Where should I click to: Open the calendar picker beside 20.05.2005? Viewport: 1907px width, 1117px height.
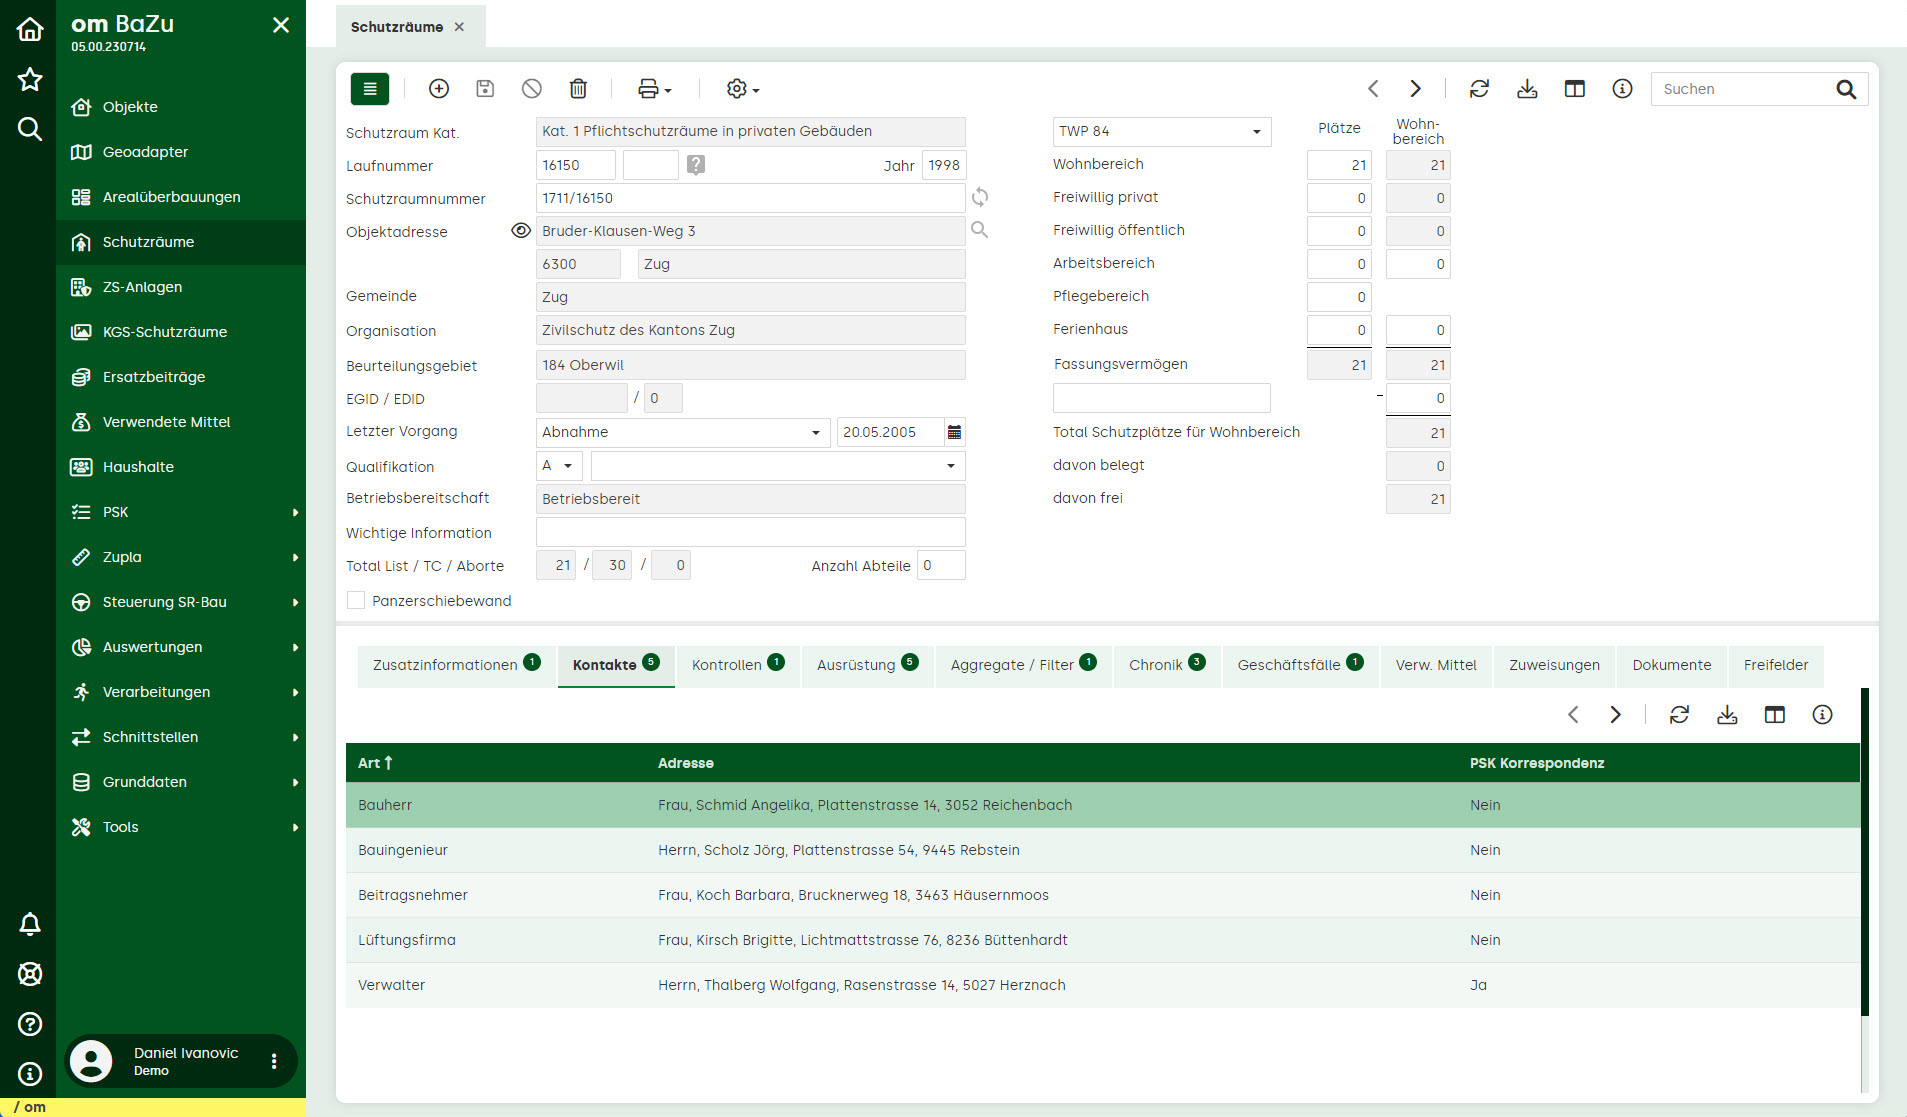point(954,432)
